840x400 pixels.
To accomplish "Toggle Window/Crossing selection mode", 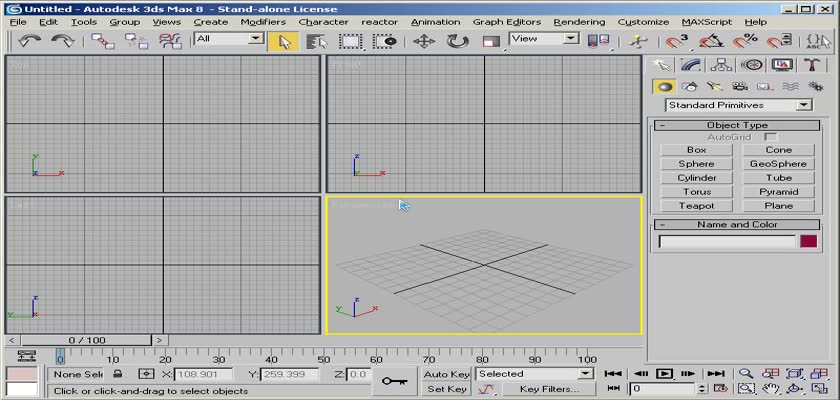I will click(385, 42).
